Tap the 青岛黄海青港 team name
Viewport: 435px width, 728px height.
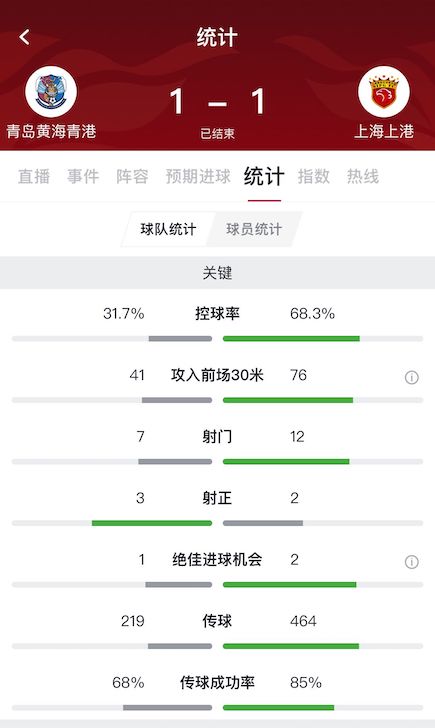pos(51,131)
